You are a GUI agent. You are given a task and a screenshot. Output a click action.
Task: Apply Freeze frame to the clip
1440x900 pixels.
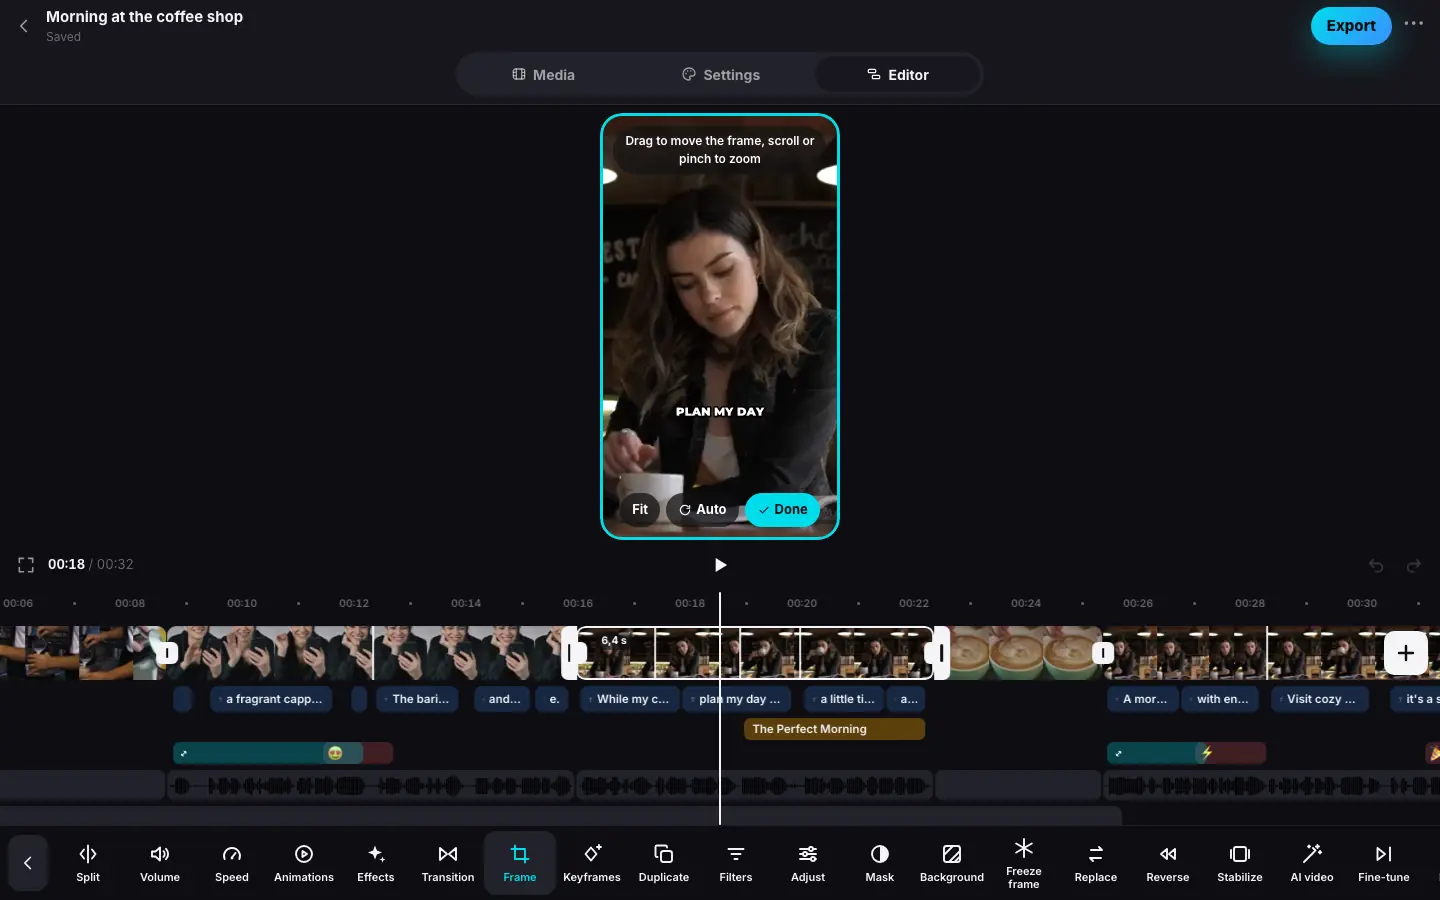coord(1024,863)
